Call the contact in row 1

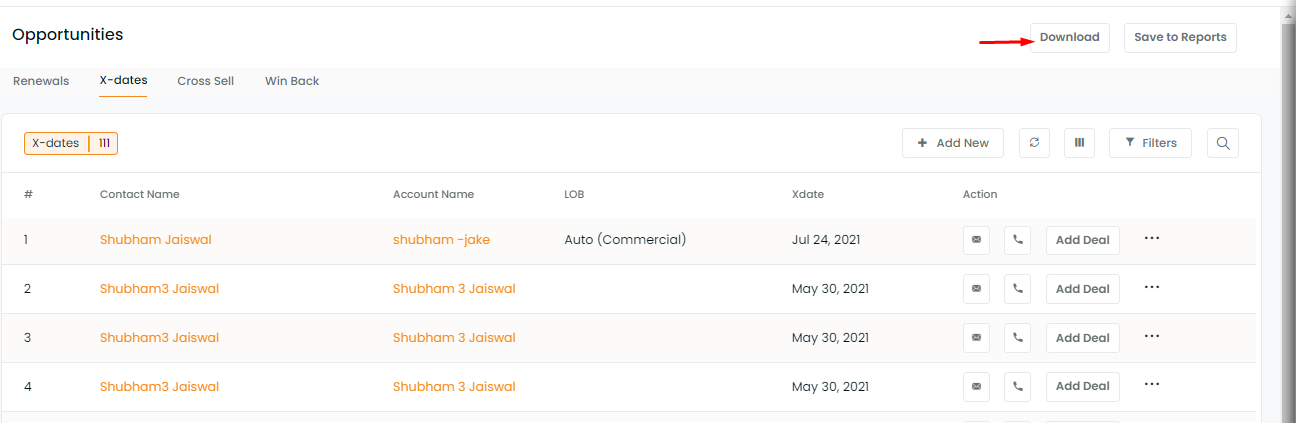pyautogui.click(x=1017, y=240)
